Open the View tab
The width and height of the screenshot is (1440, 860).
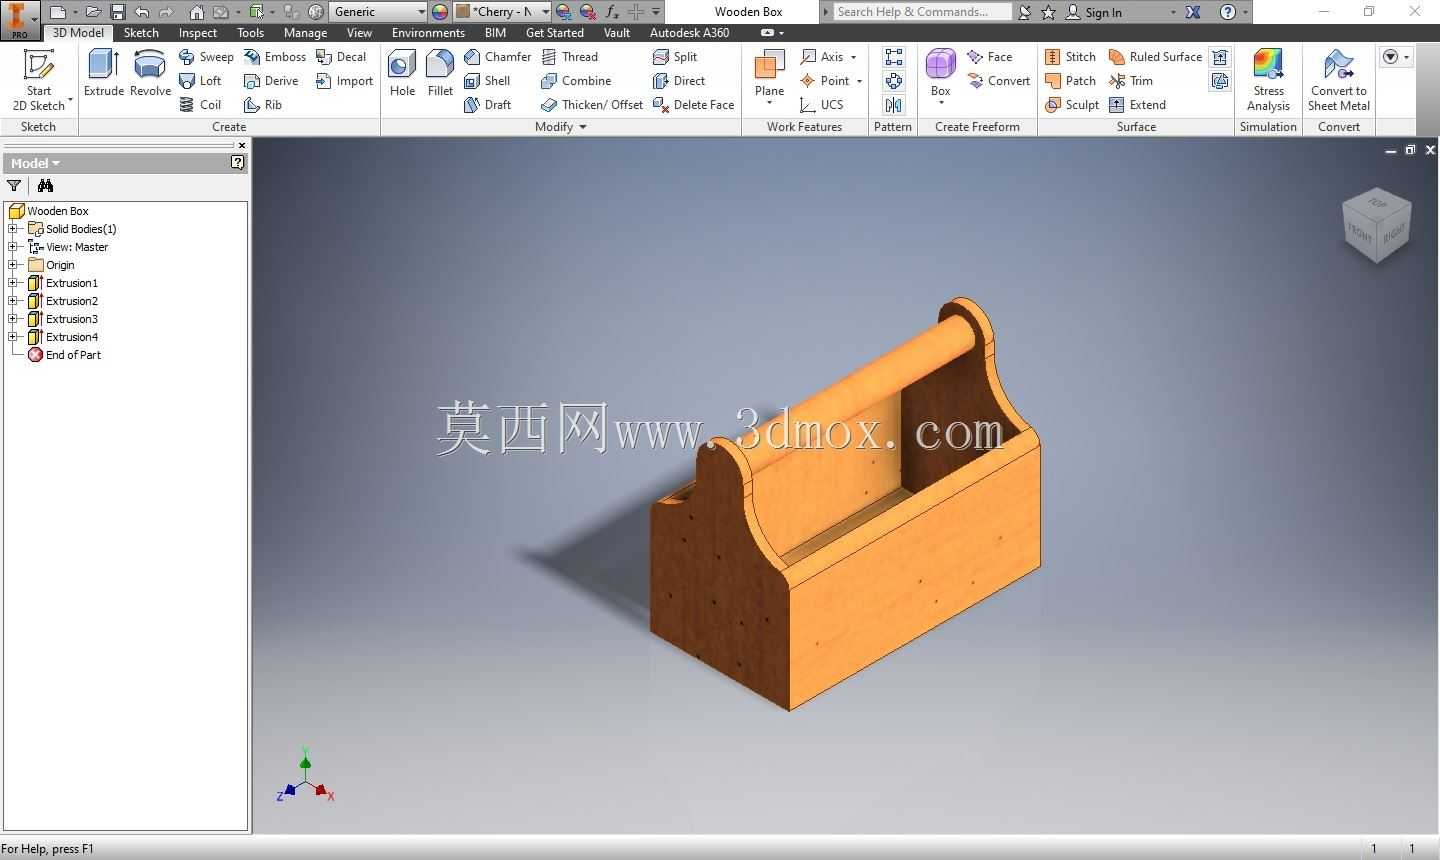click(x=359, y=33)
